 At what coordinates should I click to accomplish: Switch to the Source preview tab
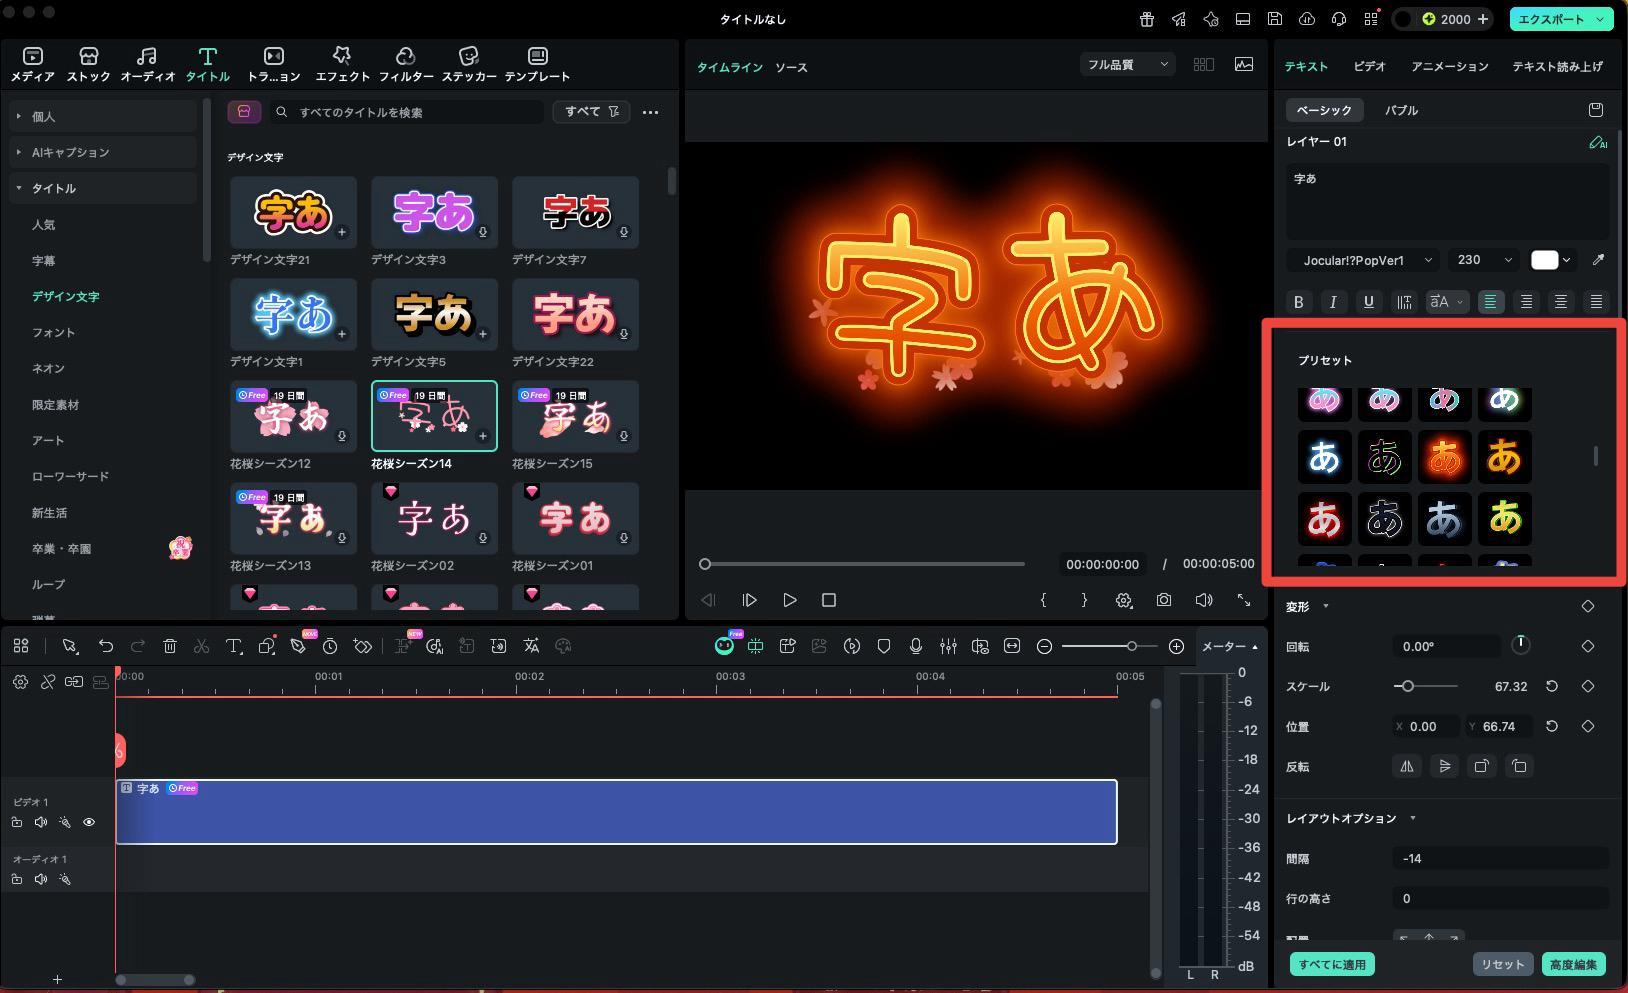click(x=791, y=68)
